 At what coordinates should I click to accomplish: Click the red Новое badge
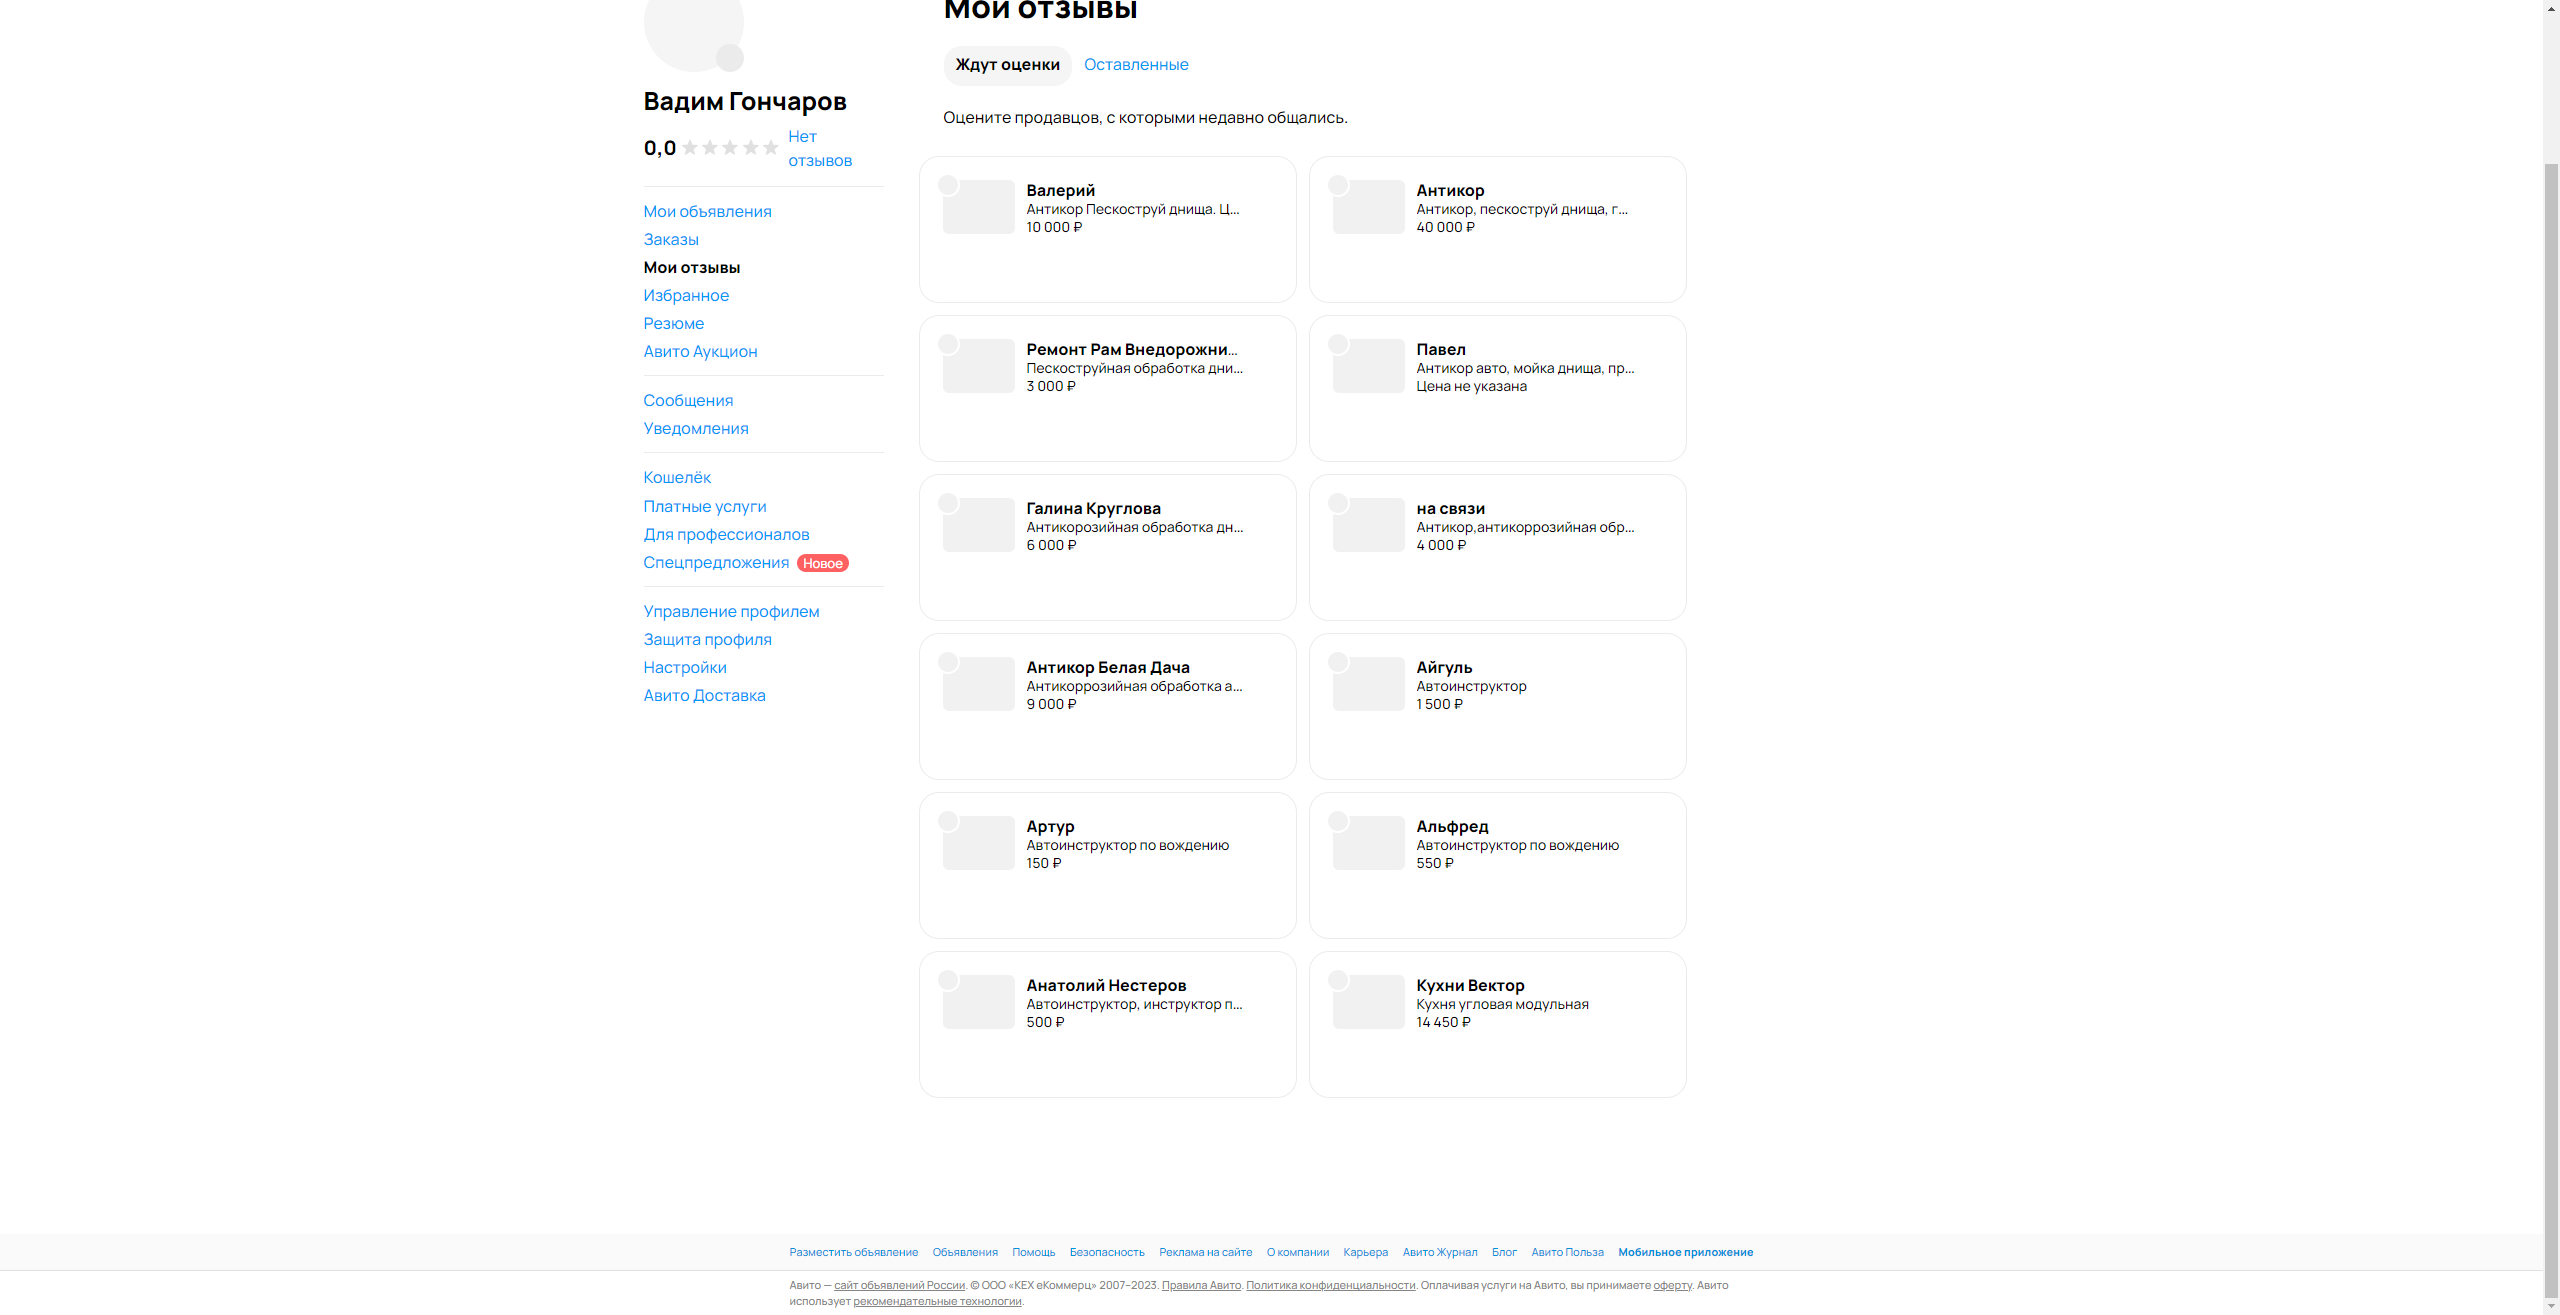click(x=823, y=563)
